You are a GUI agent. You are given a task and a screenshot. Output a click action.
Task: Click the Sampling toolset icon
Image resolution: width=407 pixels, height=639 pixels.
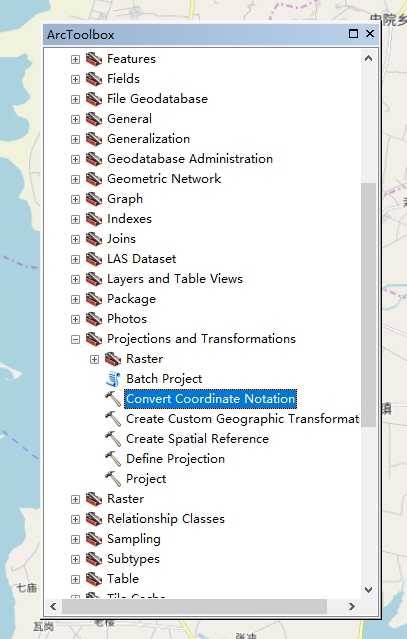pyautogui.click(x=94, y=539)
